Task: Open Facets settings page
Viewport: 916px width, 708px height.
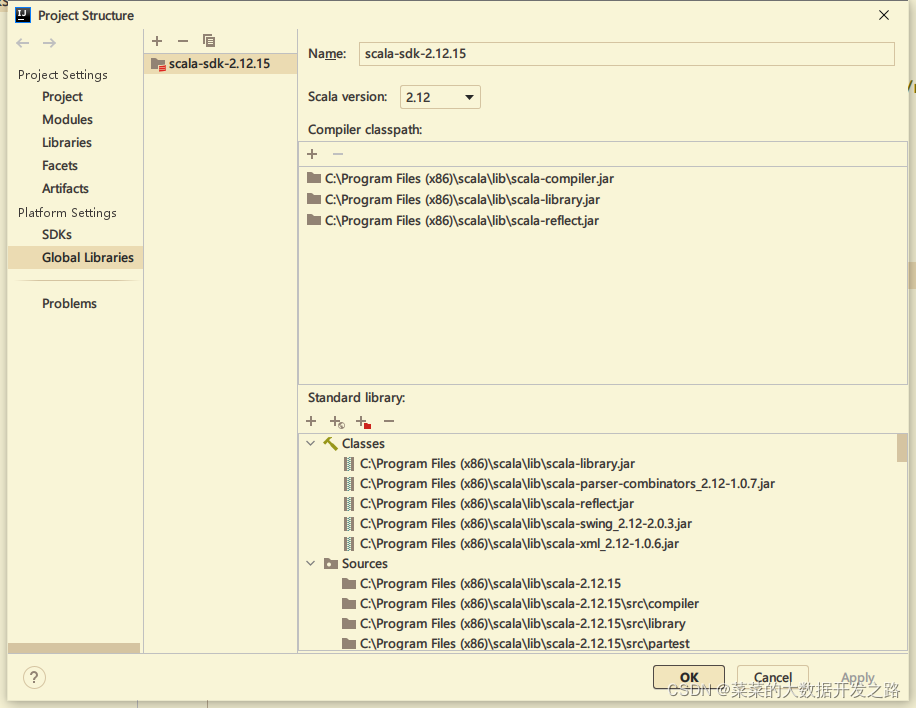Action: [x=60, y=165]
